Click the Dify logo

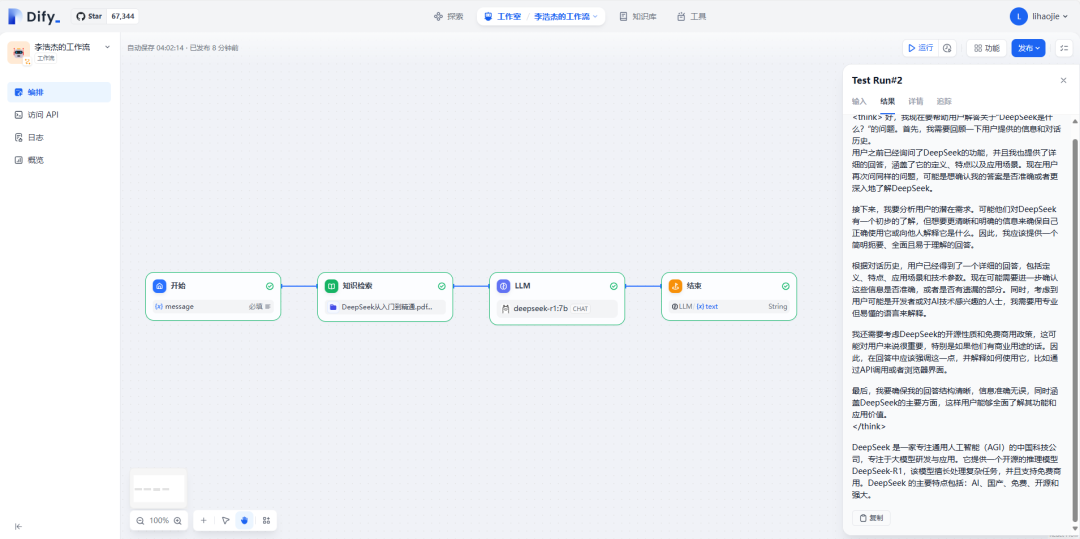pos(34,17)
